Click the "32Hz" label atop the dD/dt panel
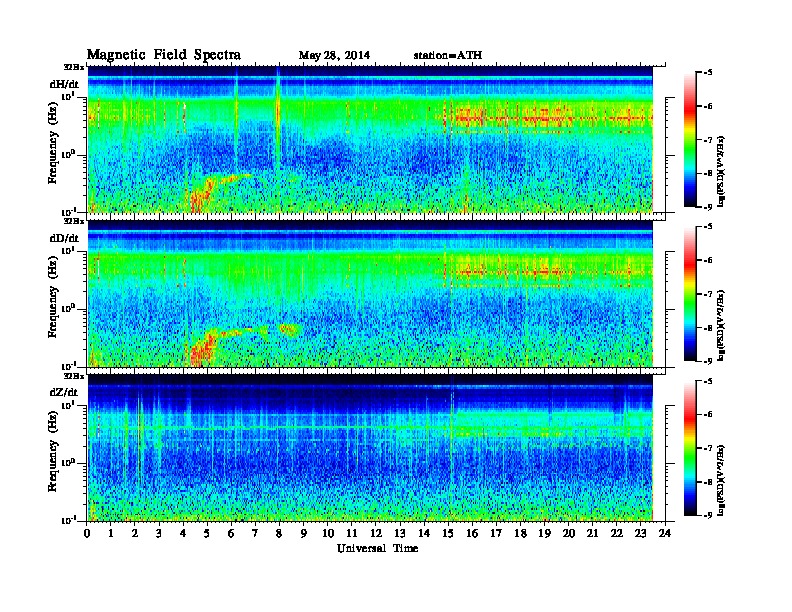Viewport: 792px width, 612px height. (74, 221)
